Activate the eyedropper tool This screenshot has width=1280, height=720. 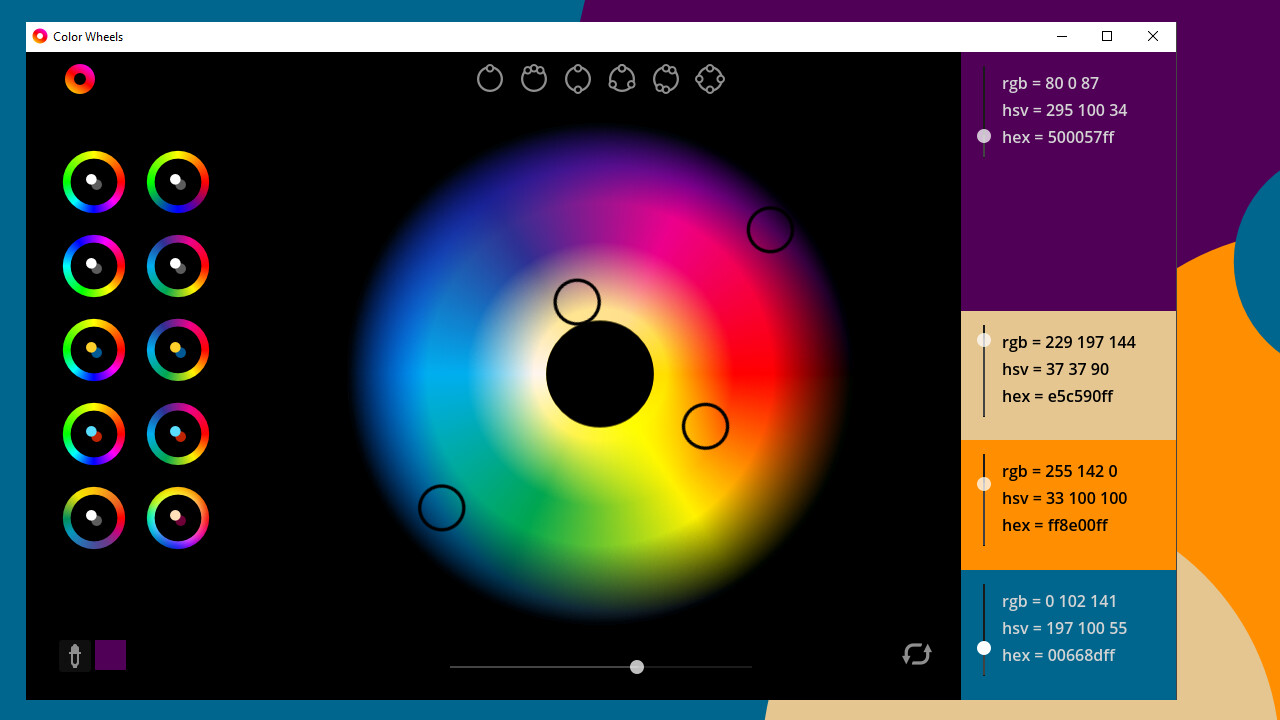click(75, 655)
